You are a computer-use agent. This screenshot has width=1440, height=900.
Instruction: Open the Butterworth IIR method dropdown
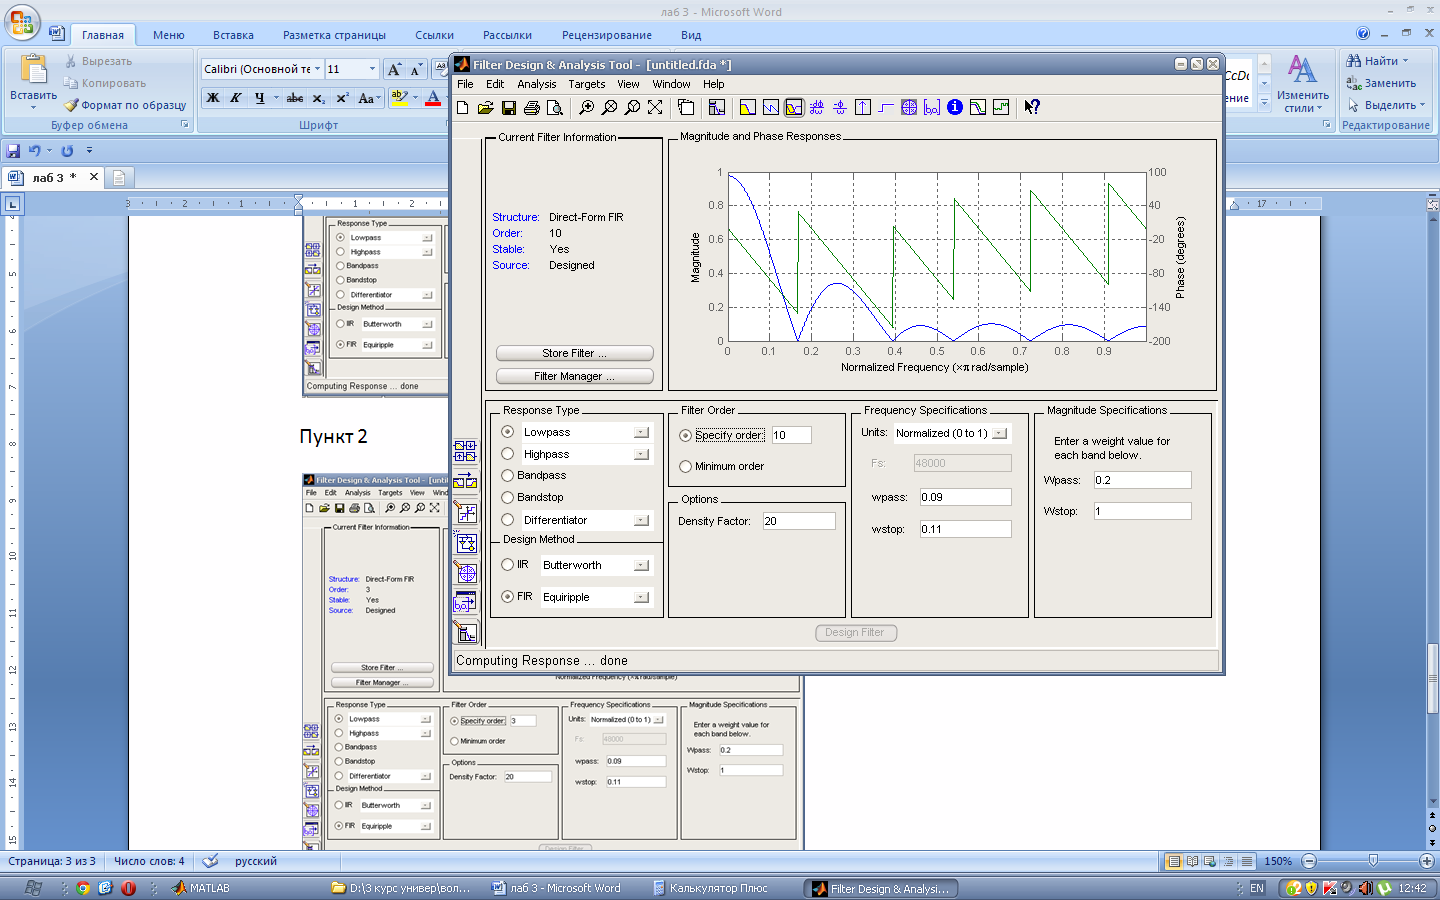pos(641,565)
